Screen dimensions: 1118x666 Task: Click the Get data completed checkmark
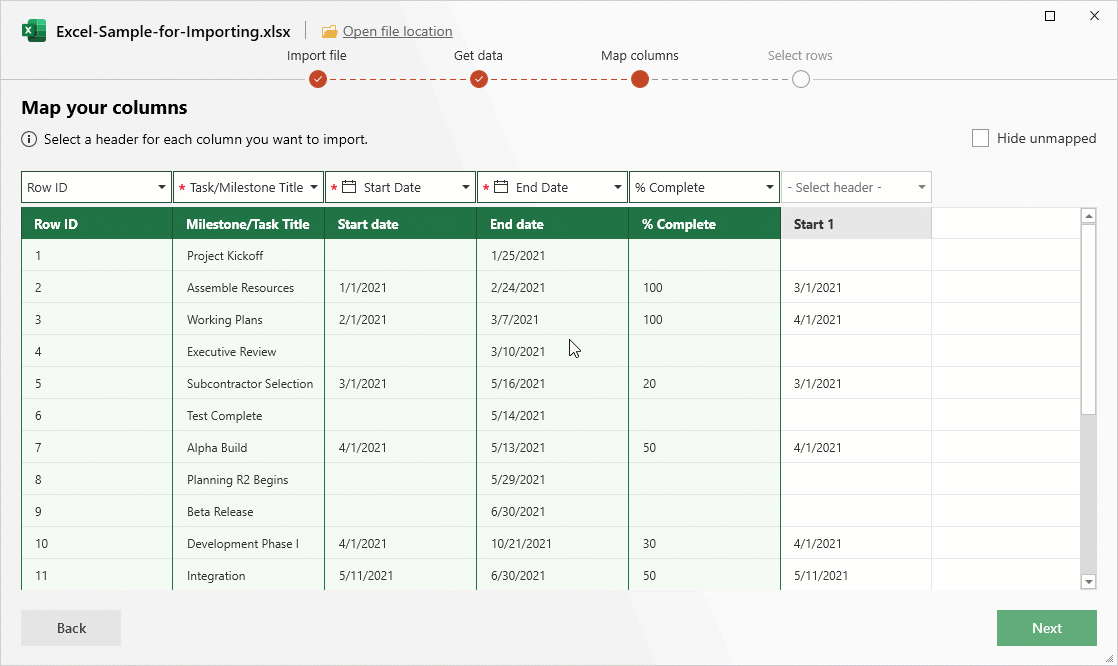coord(478,79)
